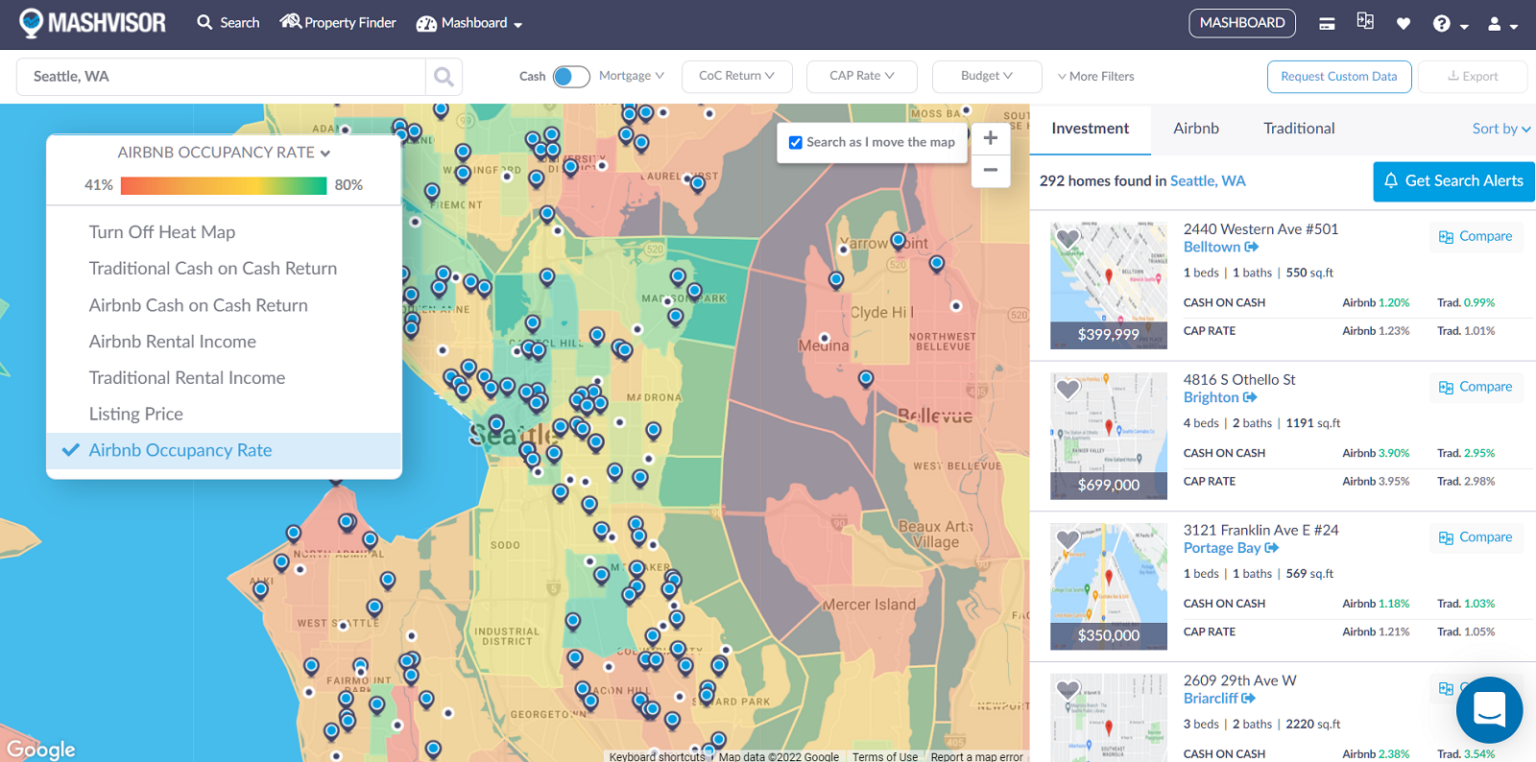Favorite the 2440 Western Ave listing heart
The width and height of the screenshot is (1536, 762).
(x=1068, y=239)
